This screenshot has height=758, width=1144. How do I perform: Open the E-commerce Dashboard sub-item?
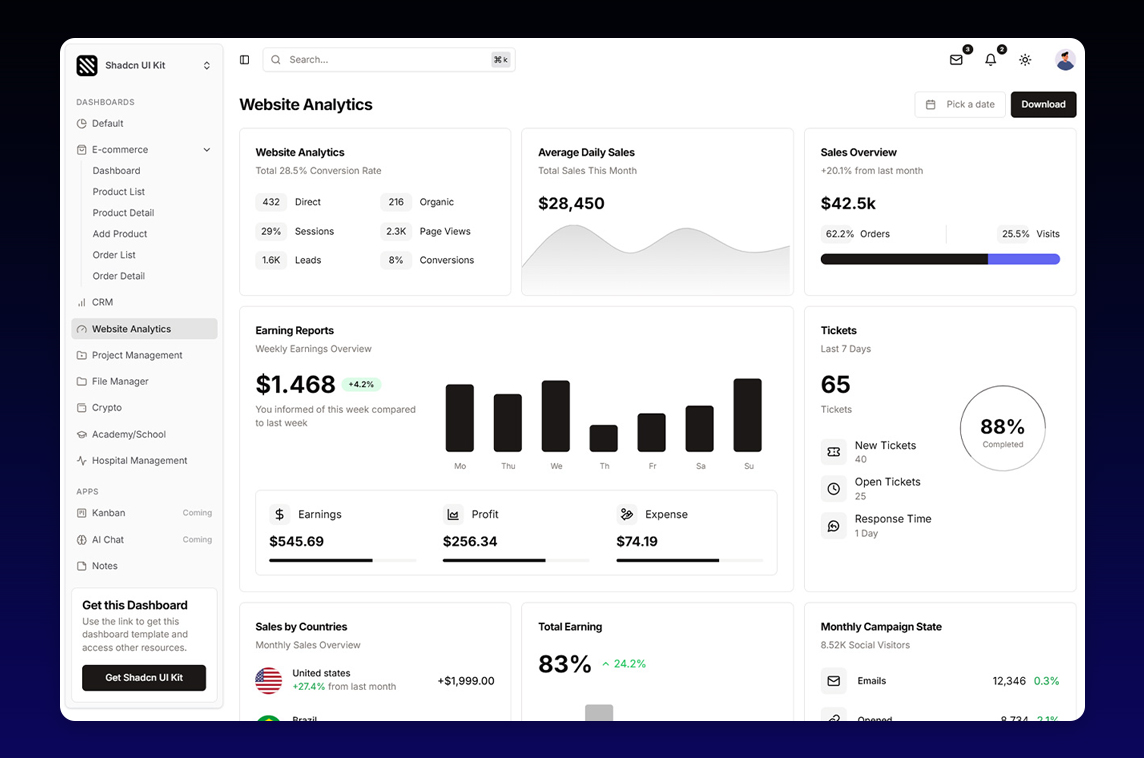tap(117, 171)
